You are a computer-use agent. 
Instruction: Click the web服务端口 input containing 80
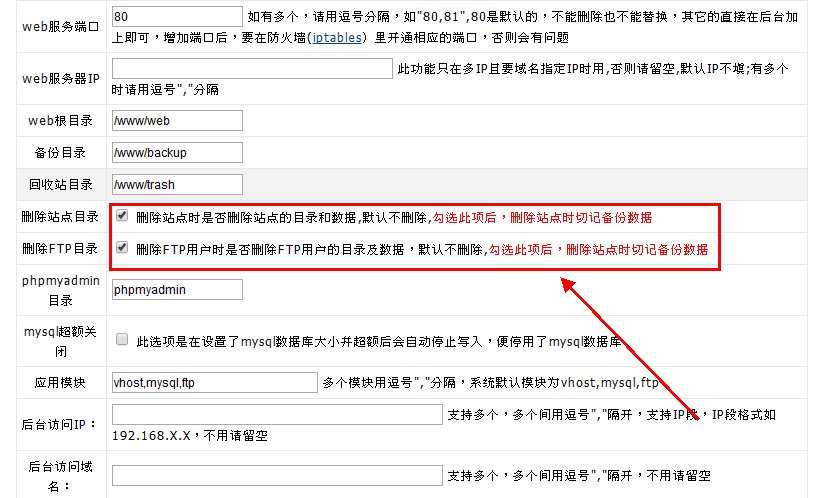[x=177, y=17]
